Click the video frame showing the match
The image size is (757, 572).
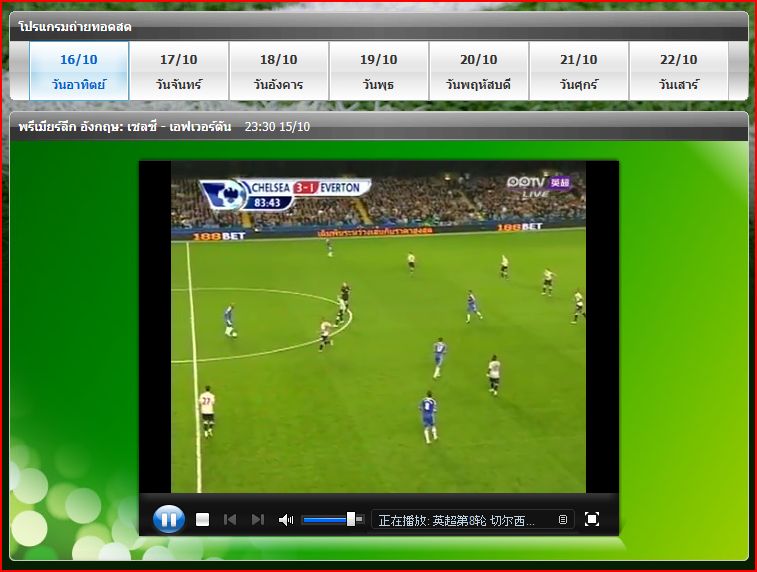tap(378, 327)
